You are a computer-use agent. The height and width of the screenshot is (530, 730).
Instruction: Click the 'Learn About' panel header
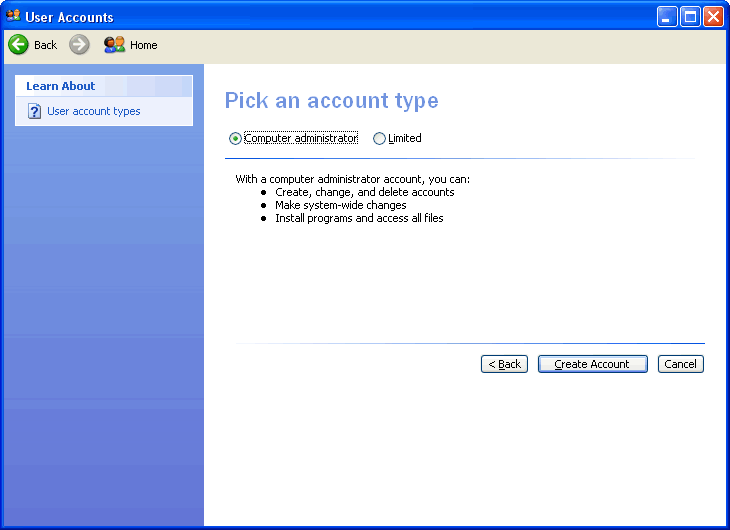61,86
